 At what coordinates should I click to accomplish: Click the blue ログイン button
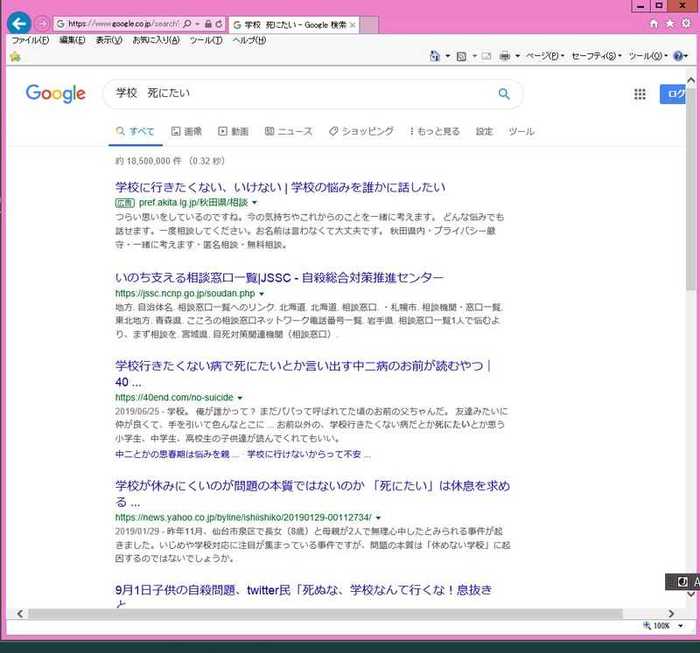coord(673,94)
